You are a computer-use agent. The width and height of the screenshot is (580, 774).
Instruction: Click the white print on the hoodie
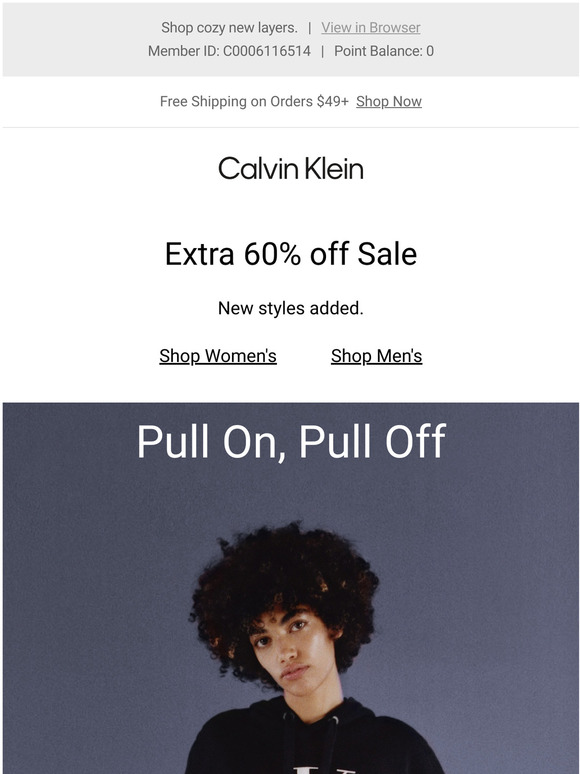[323, 771]
